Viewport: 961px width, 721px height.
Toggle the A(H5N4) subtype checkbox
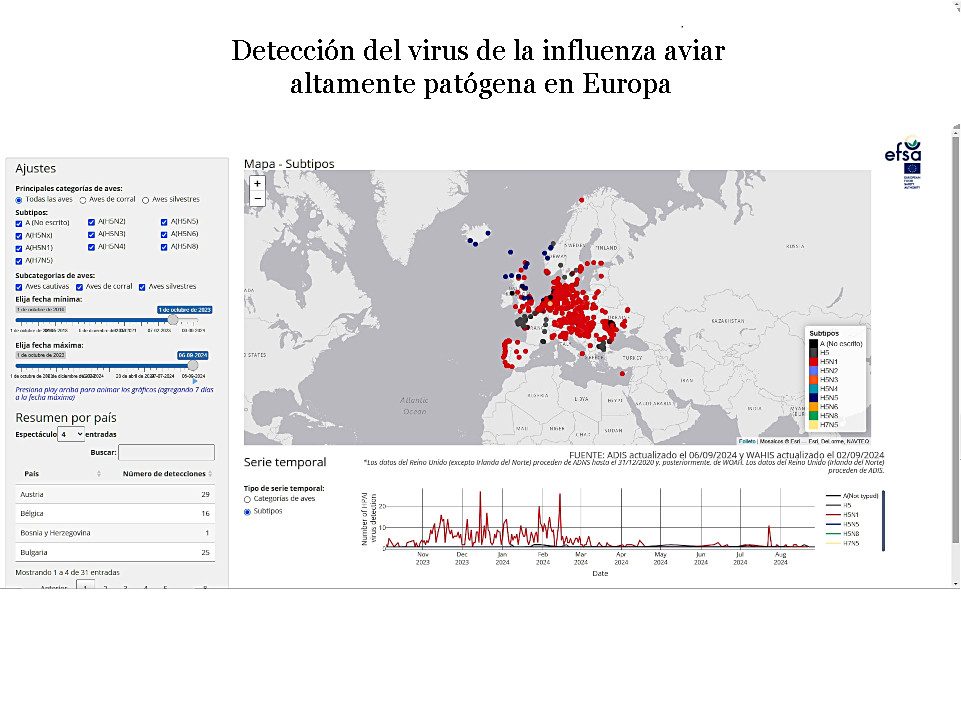pos(91,247)
